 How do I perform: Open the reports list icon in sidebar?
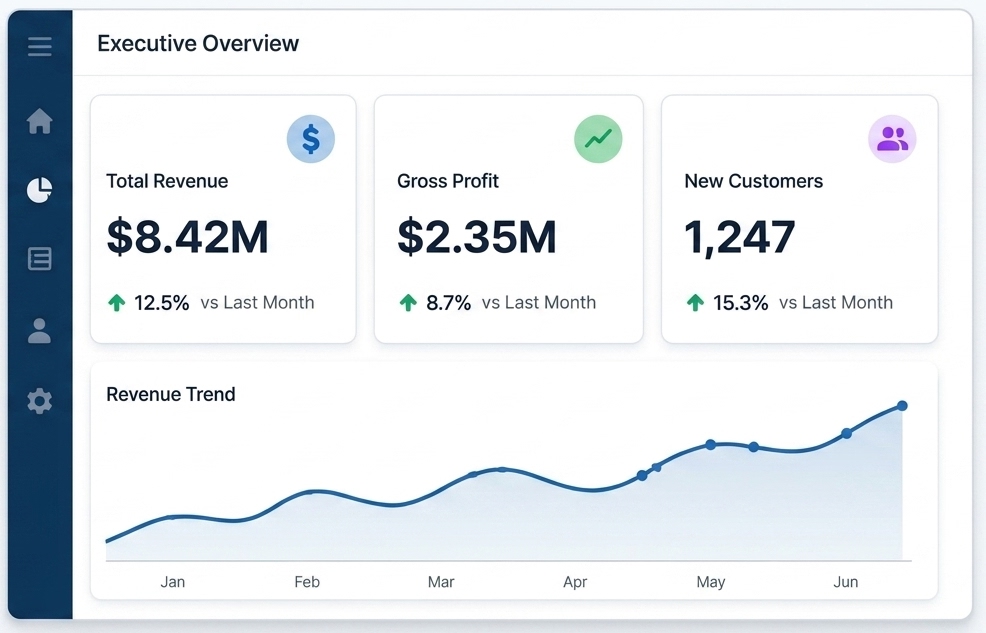click(40, 258)
